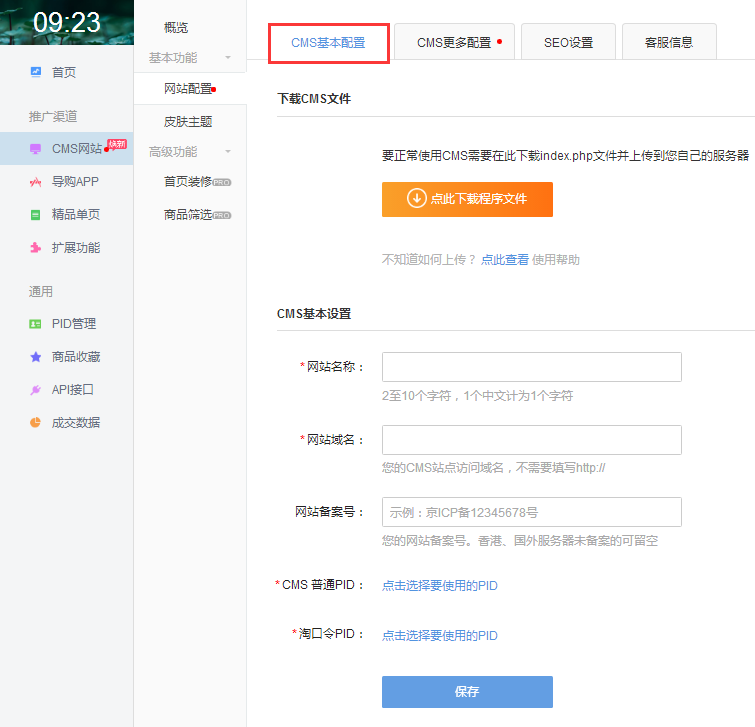
Task: Open the SEO设置 tab
Action: pyautogui.click(x=568, y=43)
